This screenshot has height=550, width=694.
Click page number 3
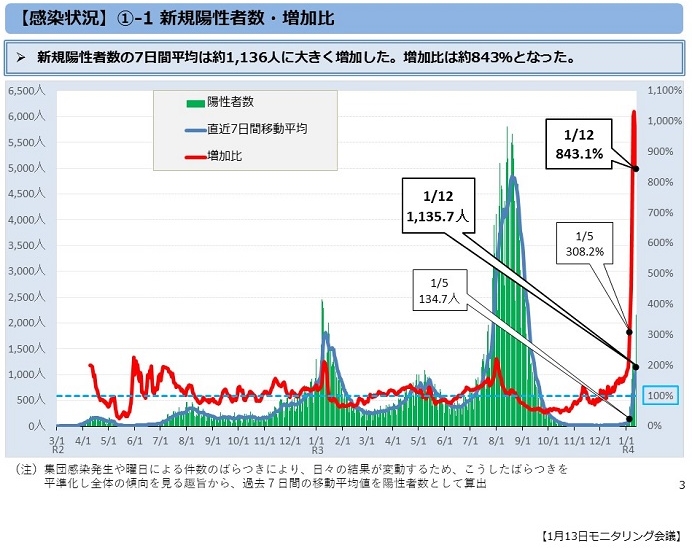pyautogui.click(x=682, y=485)
